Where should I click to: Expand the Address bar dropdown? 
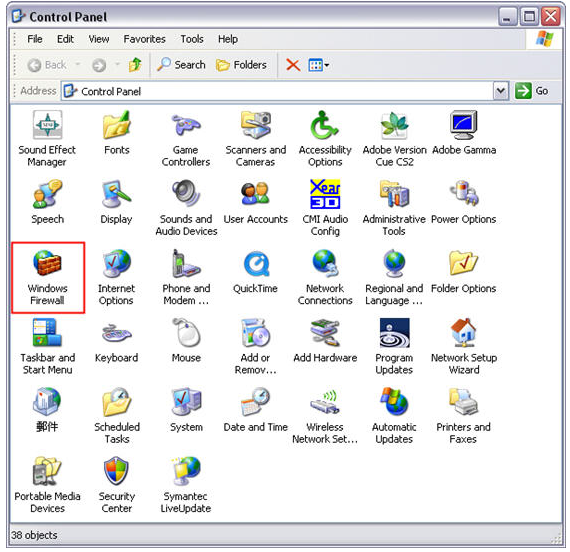point(501,91)
